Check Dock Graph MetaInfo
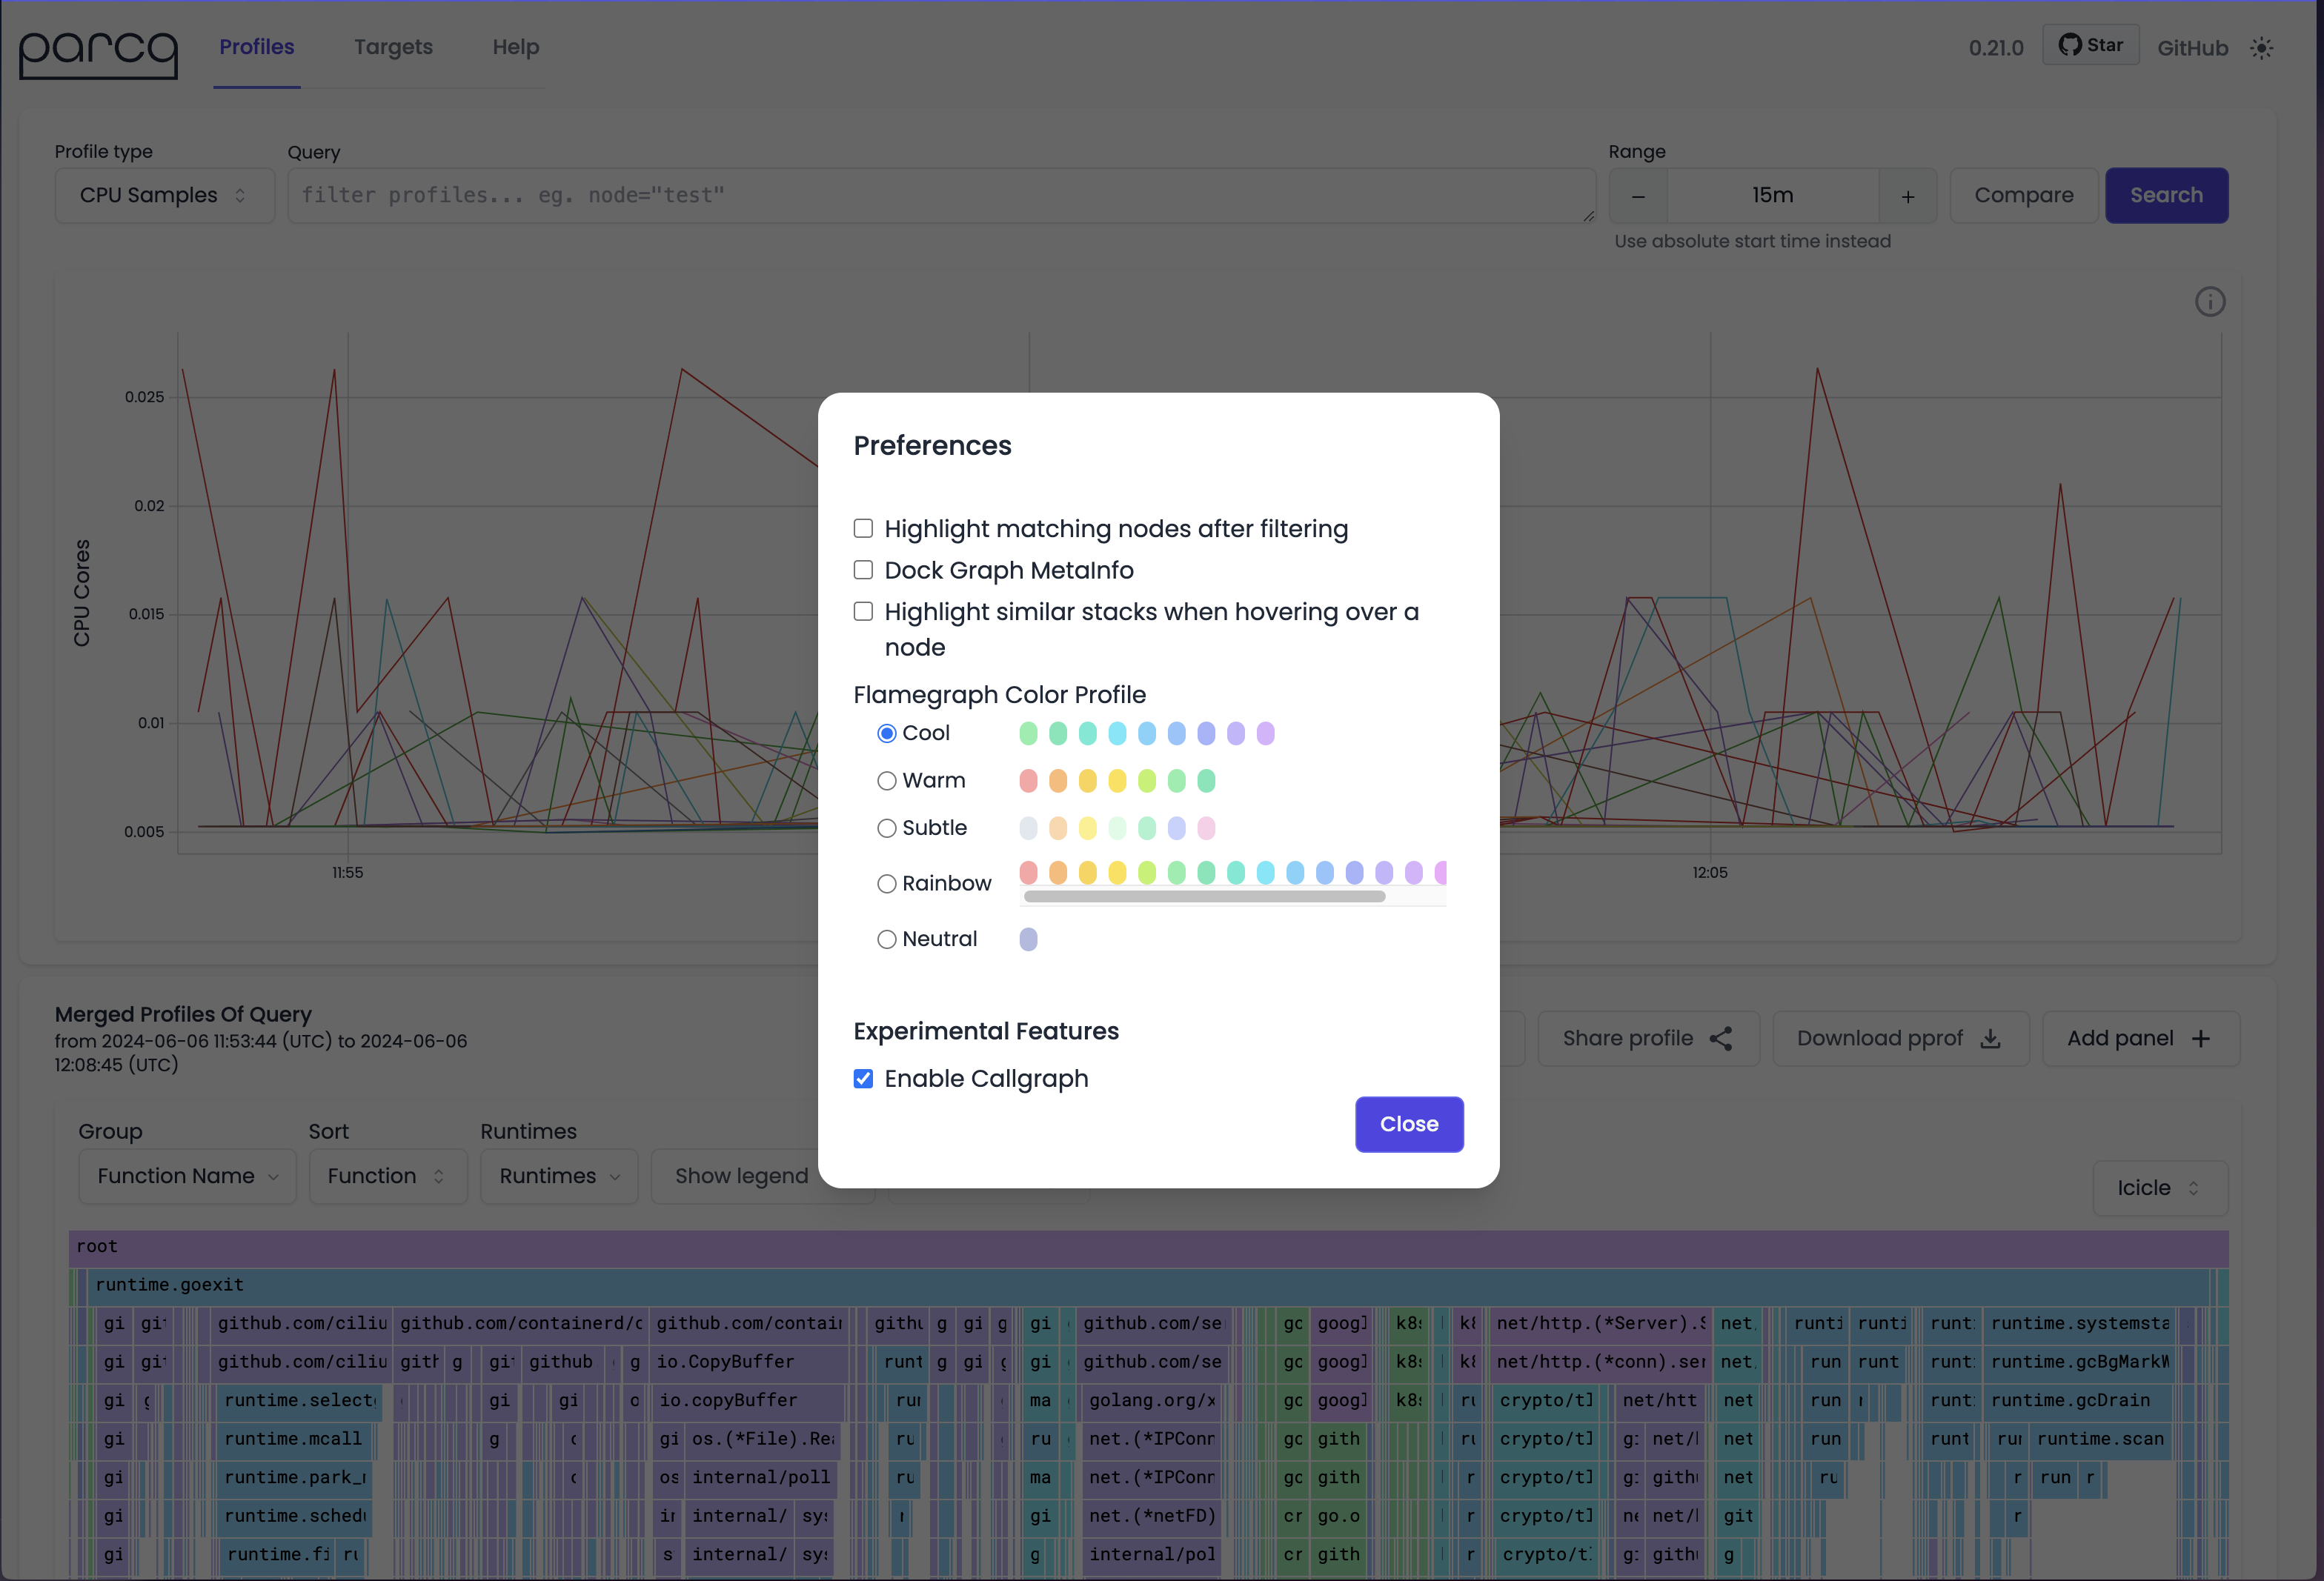Viewport: 2324px width, 1581px height. [863, 570]
